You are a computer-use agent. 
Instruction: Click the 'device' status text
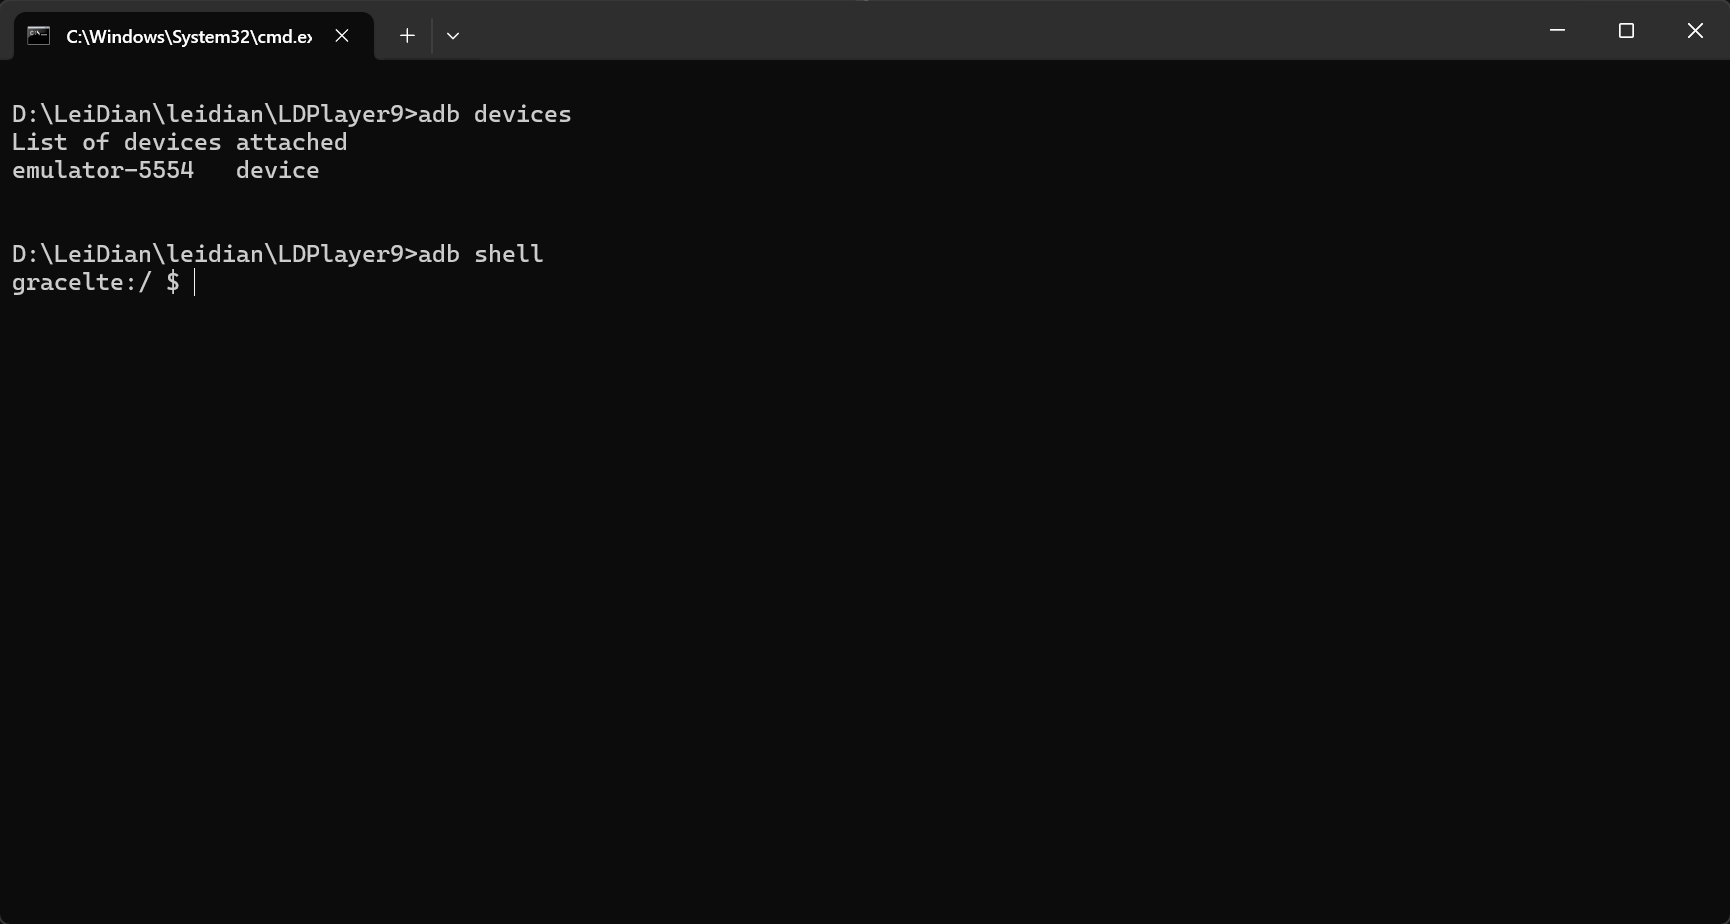click(x=277, y=170)
